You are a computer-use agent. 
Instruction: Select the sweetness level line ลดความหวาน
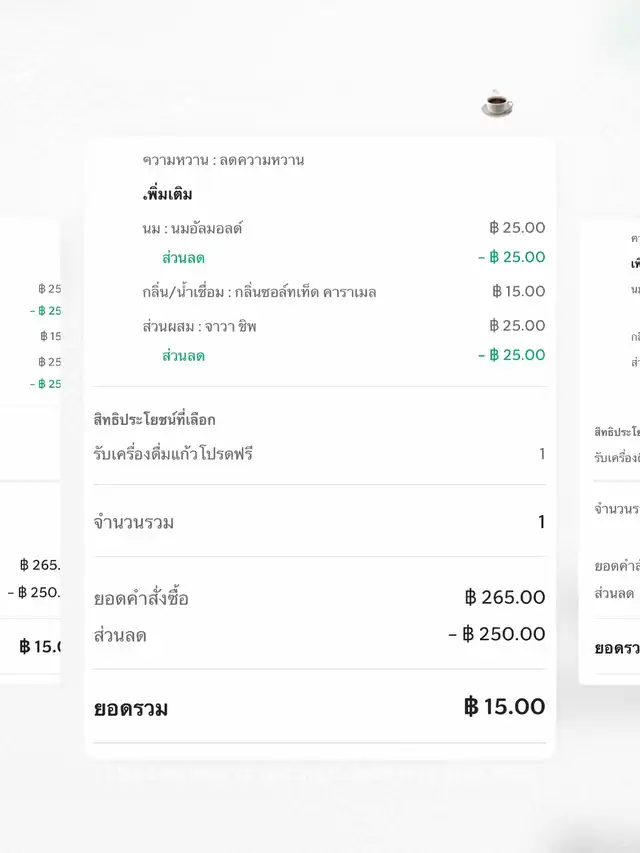tap(223, 160)
